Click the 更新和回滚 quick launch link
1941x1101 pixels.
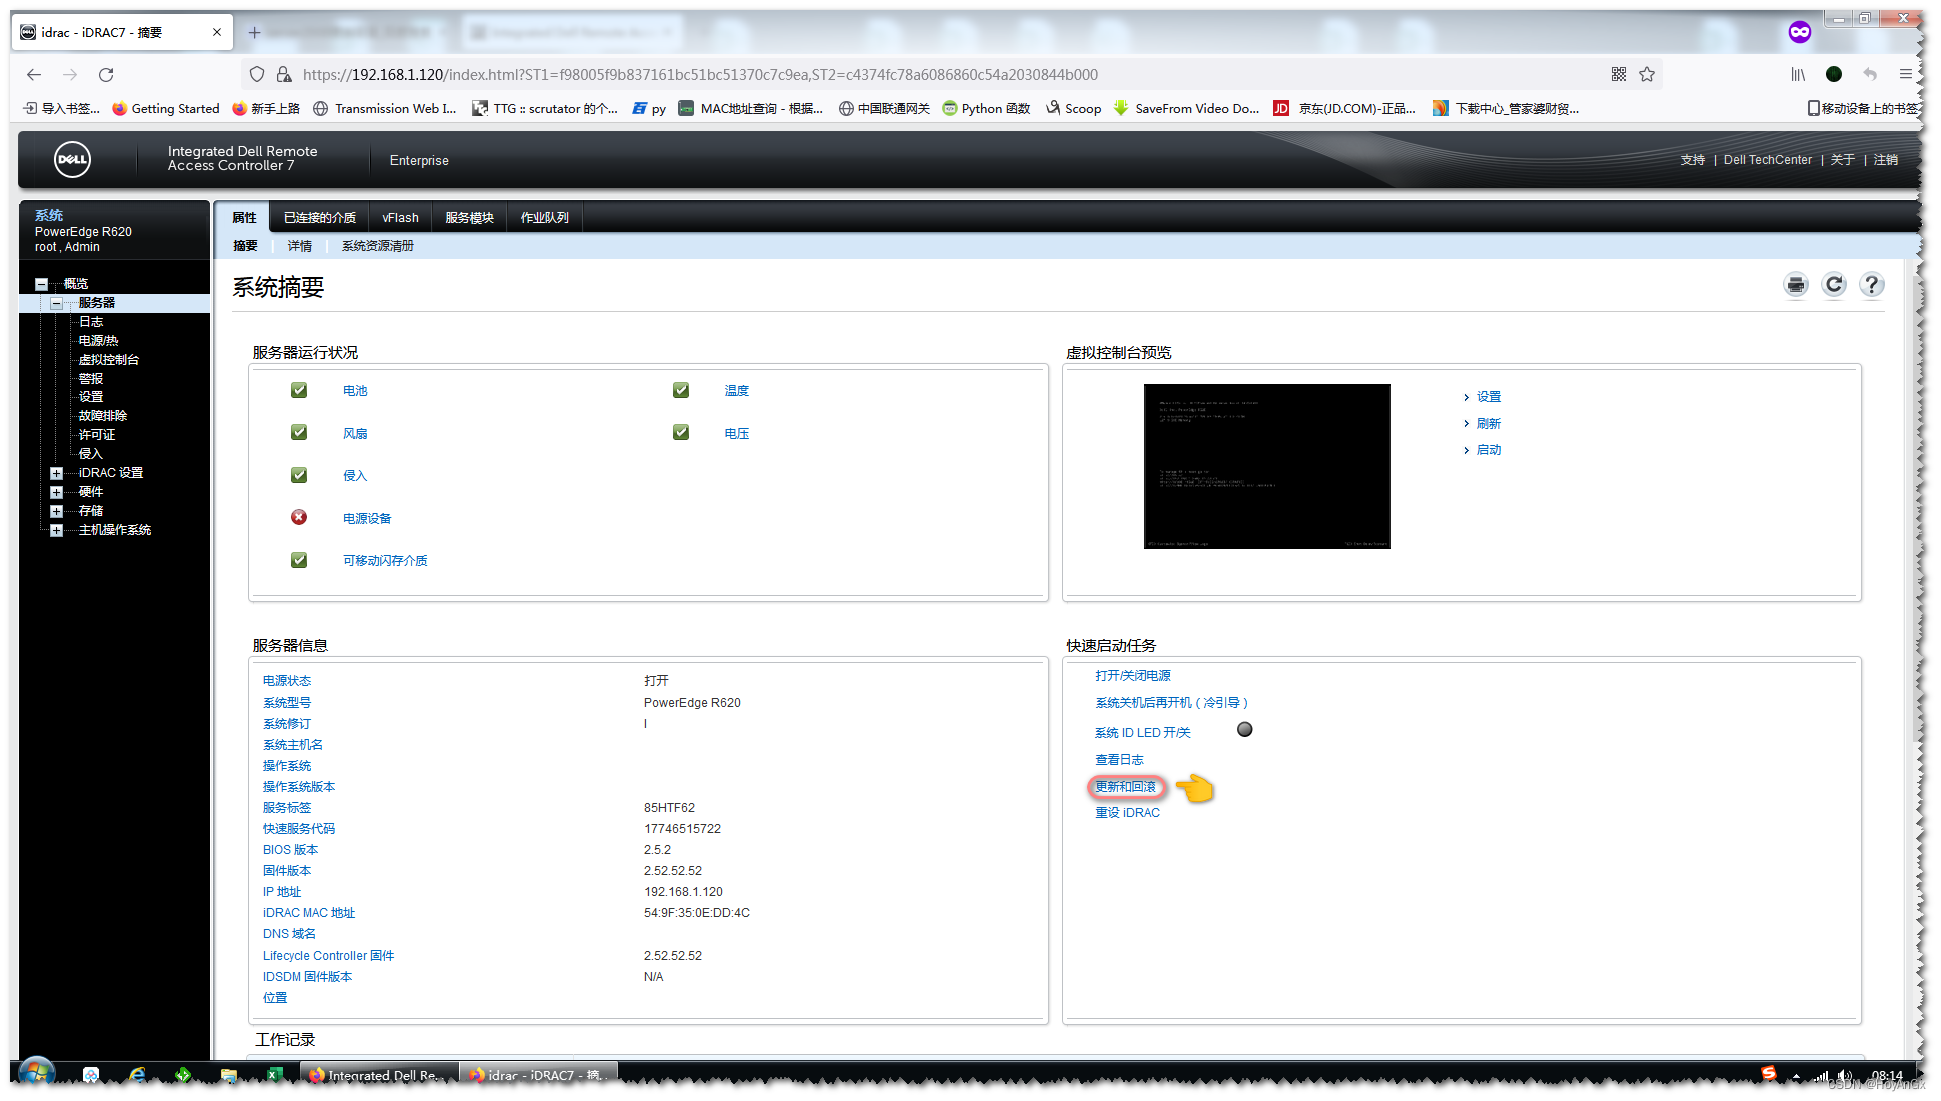[1125, 787]
